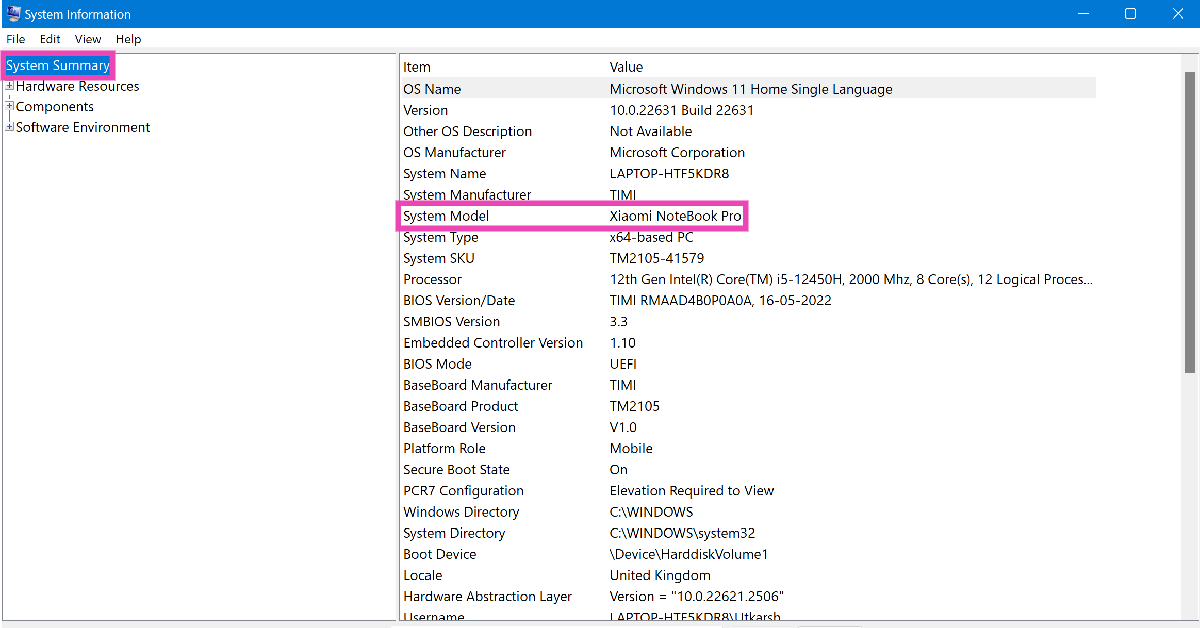Open the Edit menu
Screen dimensions: 1200x628
[50, 39]
